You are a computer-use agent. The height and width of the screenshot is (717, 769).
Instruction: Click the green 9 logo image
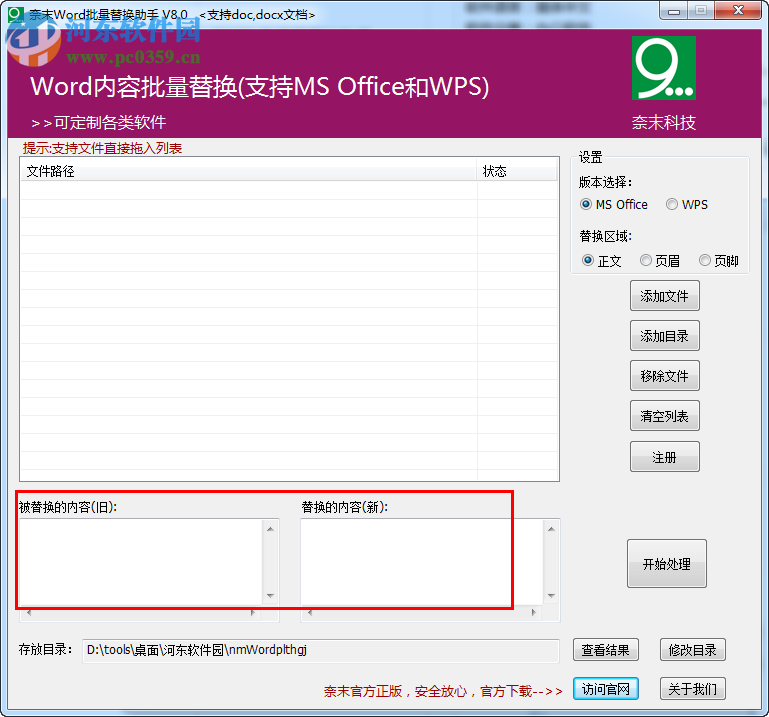pyautogui.click(x=664, y=68)
